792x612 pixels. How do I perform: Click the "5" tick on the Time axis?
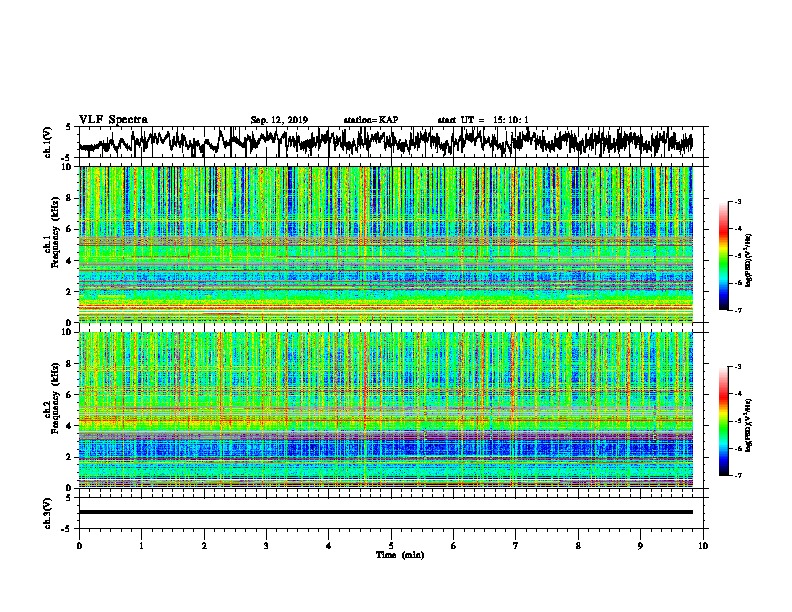point(391,546)
